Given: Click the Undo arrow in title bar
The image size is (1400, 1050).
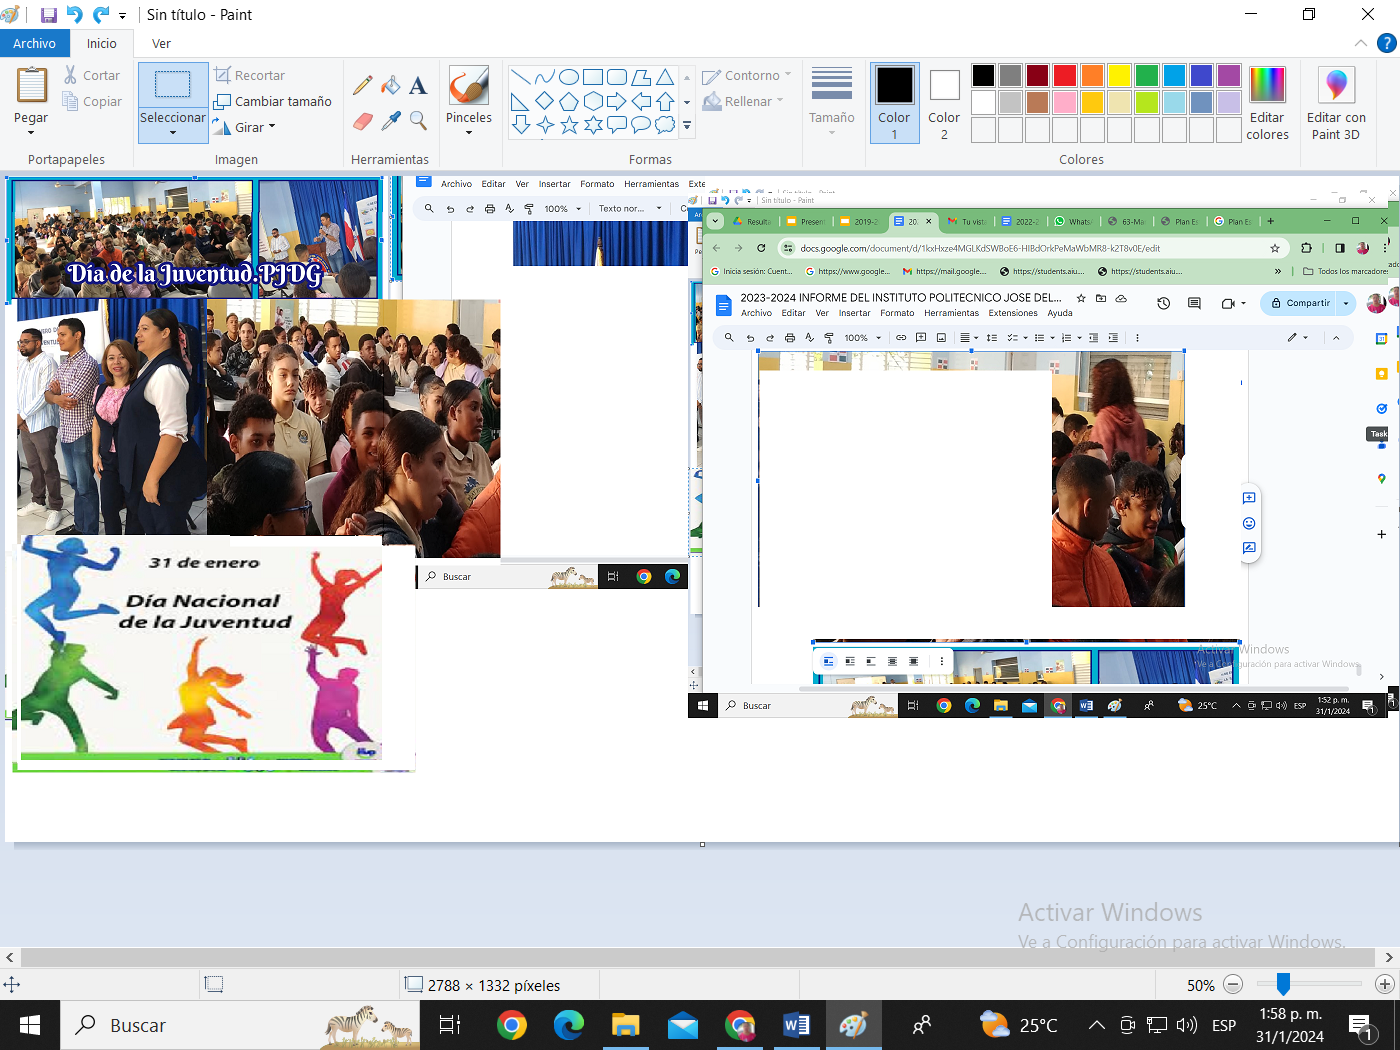Looking at the screenshot, I should point(75,15).
